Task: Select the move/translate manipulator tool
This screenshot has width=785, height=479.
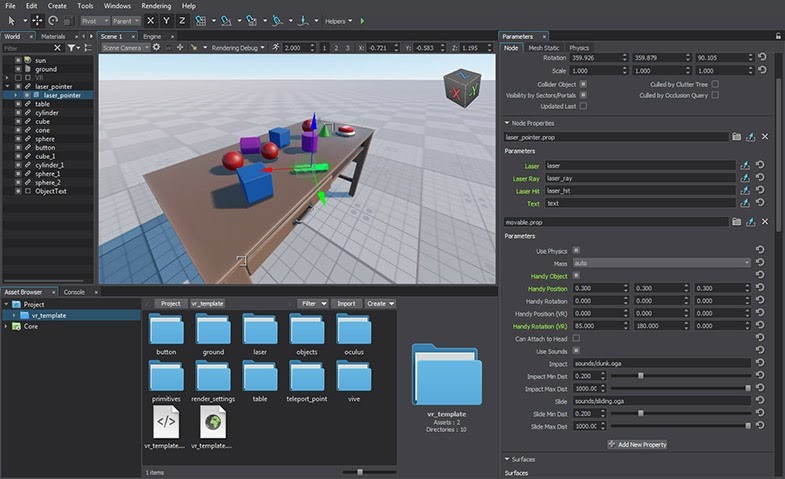Action: click(37, 20)
